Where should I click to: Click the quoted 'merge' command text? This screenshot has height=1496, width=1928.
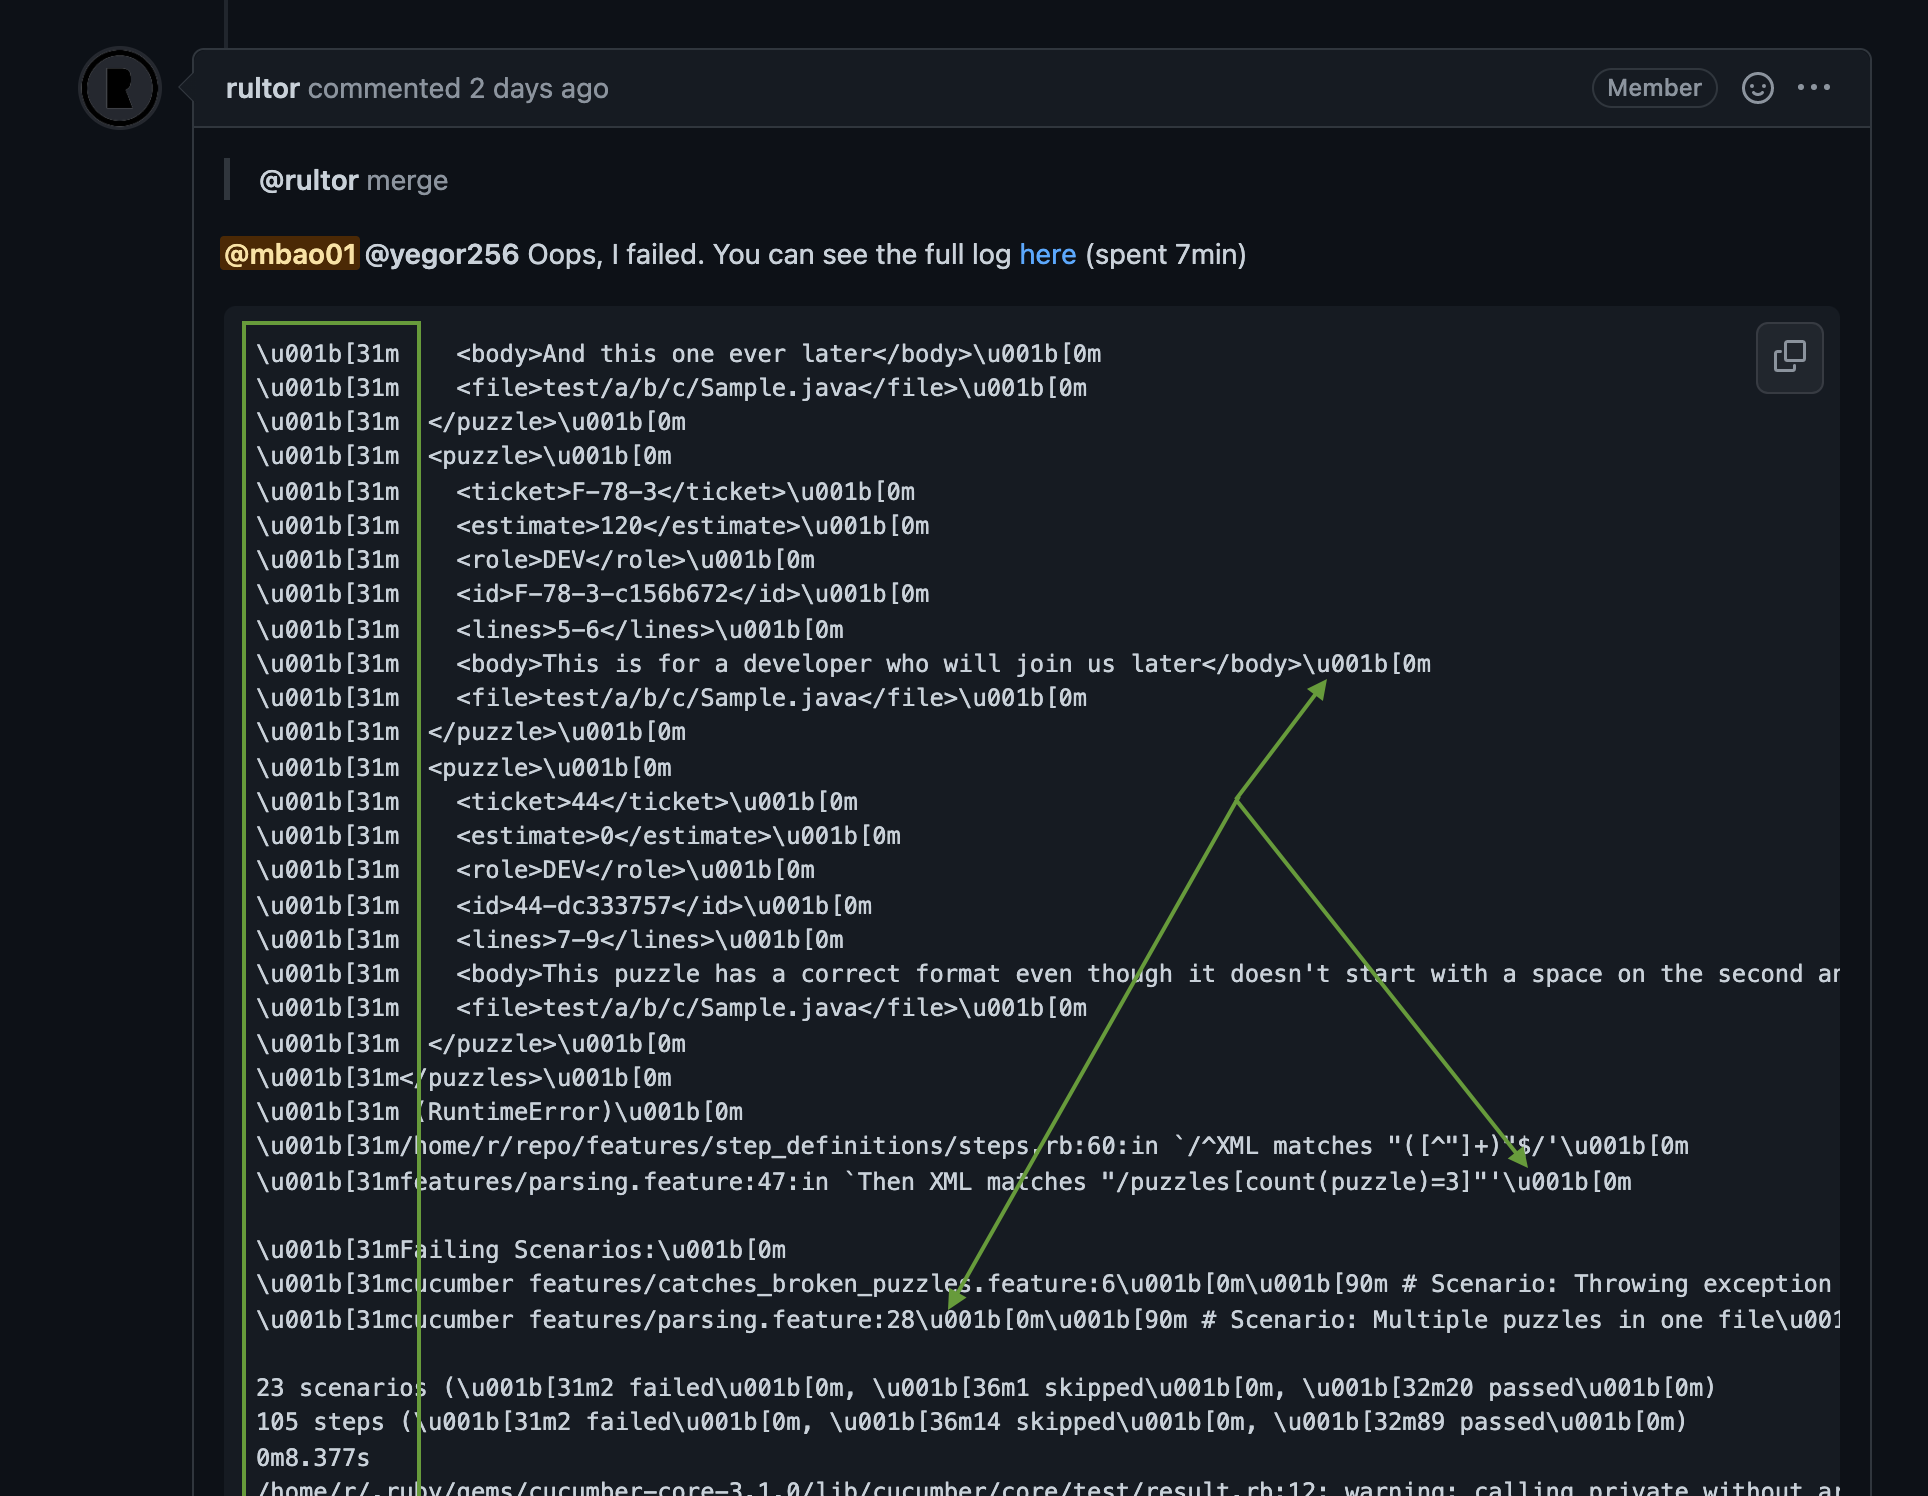pyautogui.click(x=408, y=181)
